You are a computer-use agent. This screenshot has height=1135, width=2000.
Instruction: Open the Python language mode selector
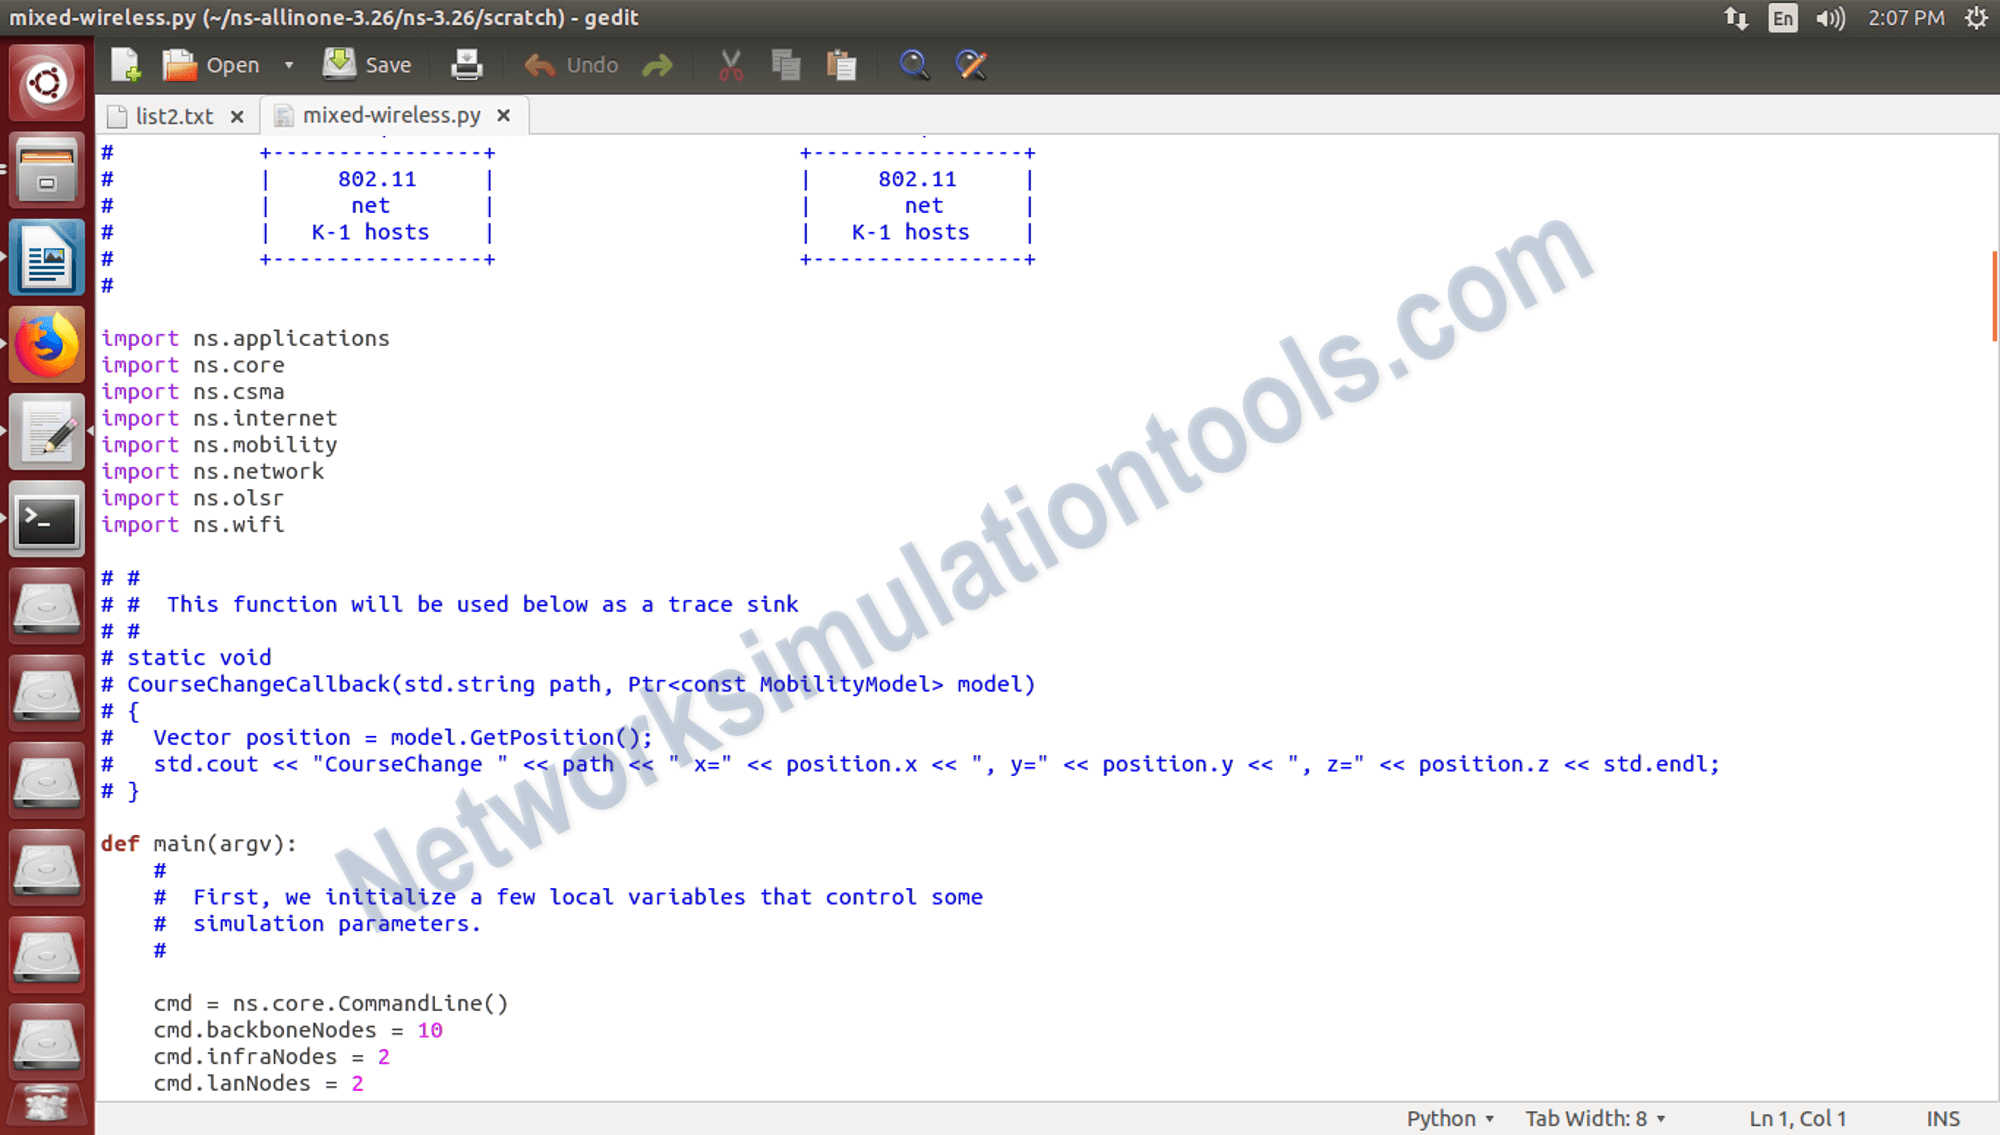click(1449, 1118)
